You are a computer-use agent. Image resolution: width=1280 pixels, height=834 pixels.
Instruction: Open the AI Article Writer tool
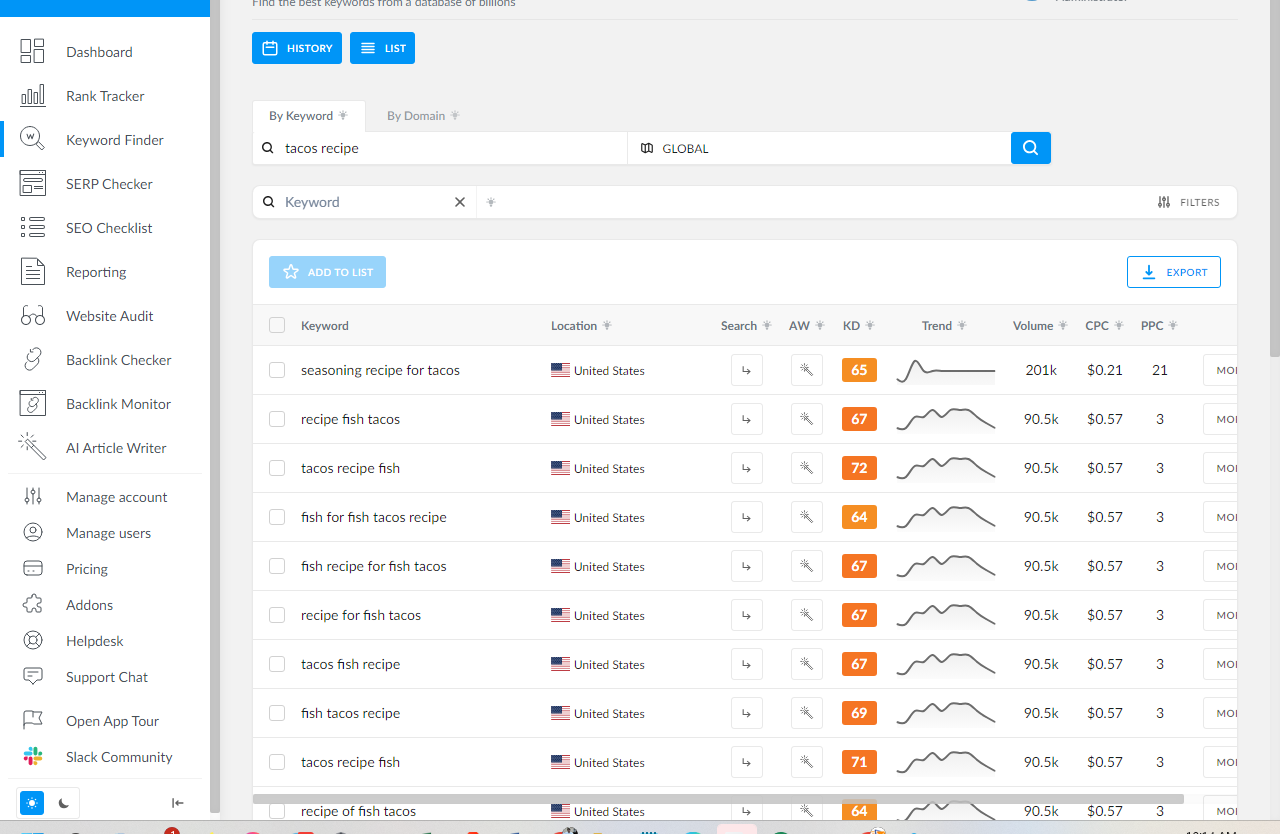point(116,448)
